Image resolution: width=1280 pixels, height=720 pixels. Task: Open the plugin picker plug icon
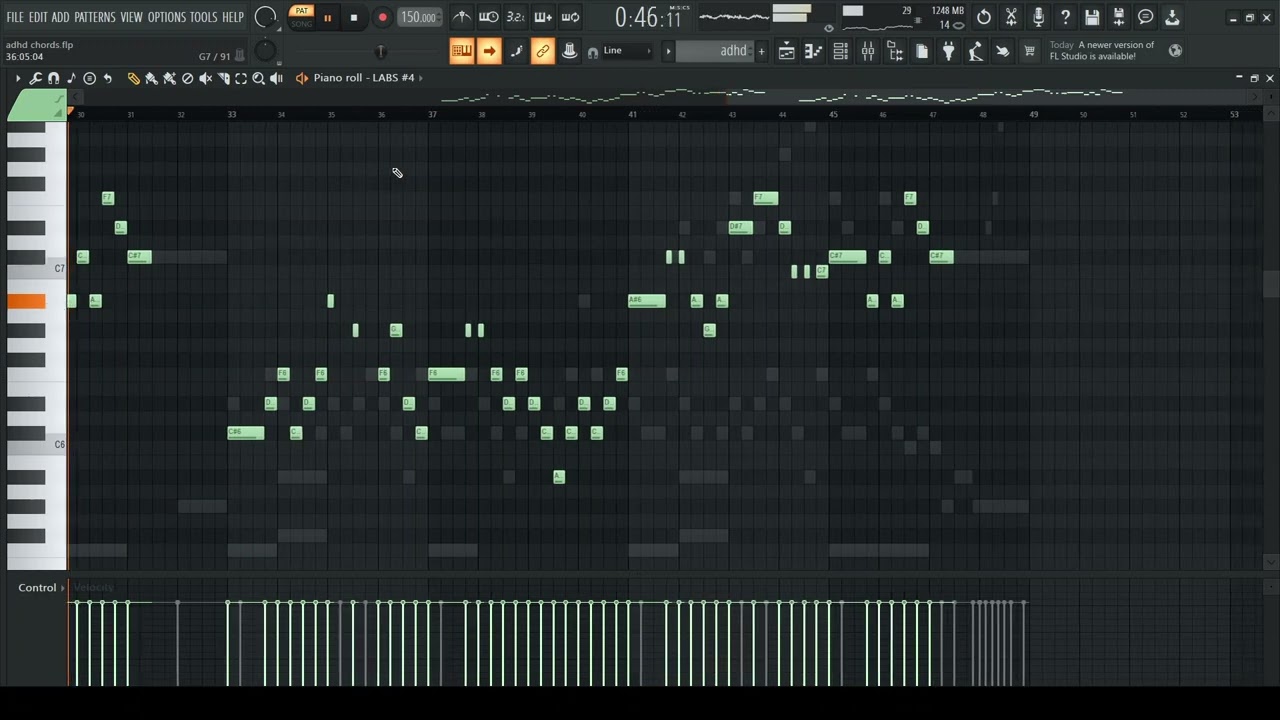(949, 51)
